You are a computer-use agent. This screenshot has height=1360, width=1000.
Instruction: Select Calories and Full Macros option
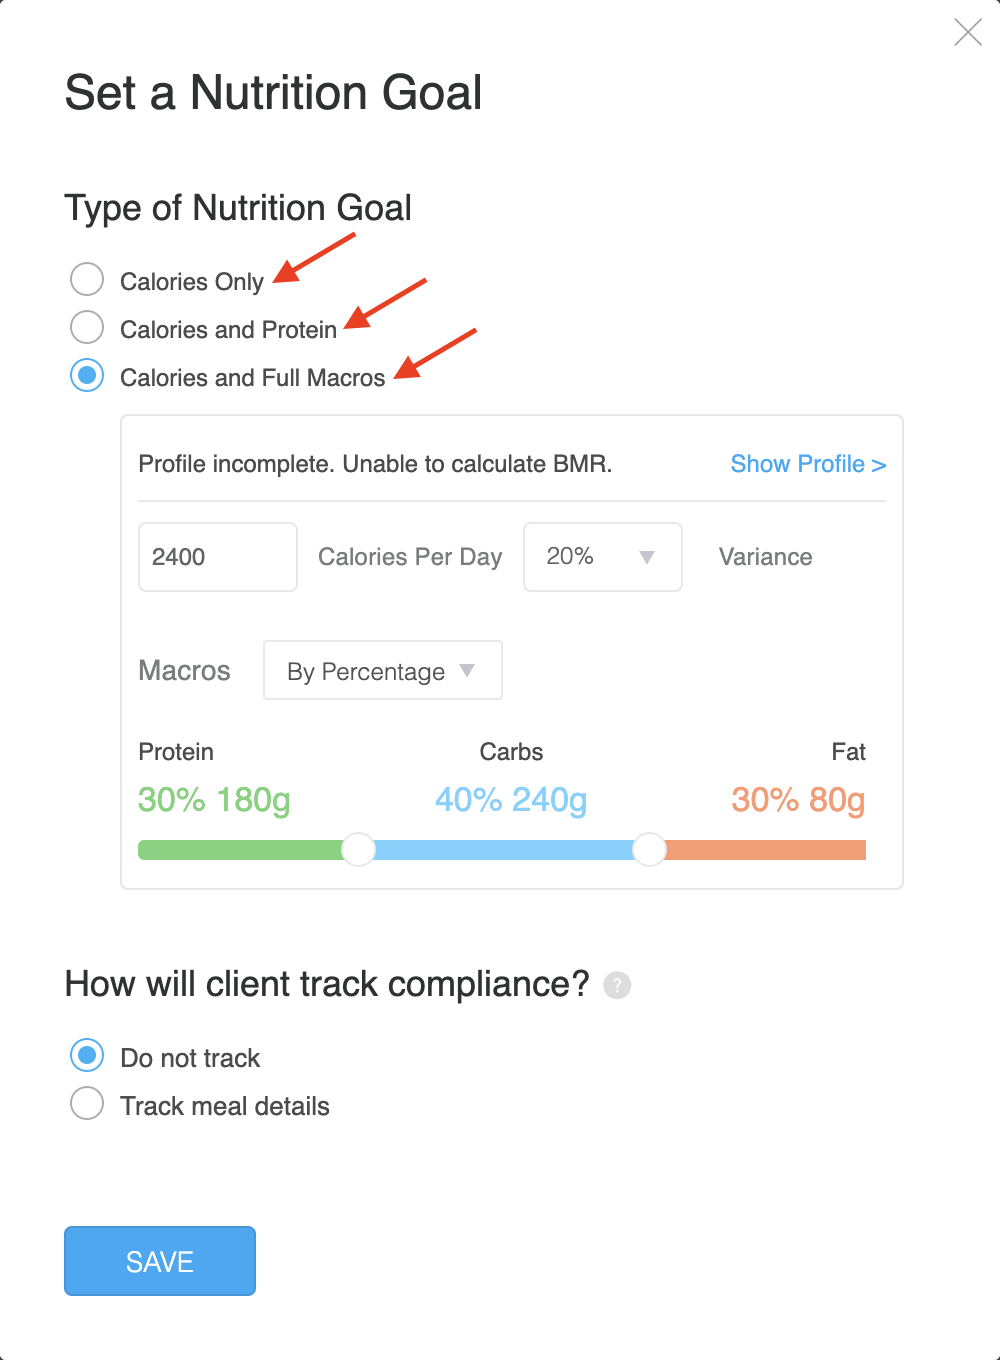pyautogui.click(x=87, y=376)
